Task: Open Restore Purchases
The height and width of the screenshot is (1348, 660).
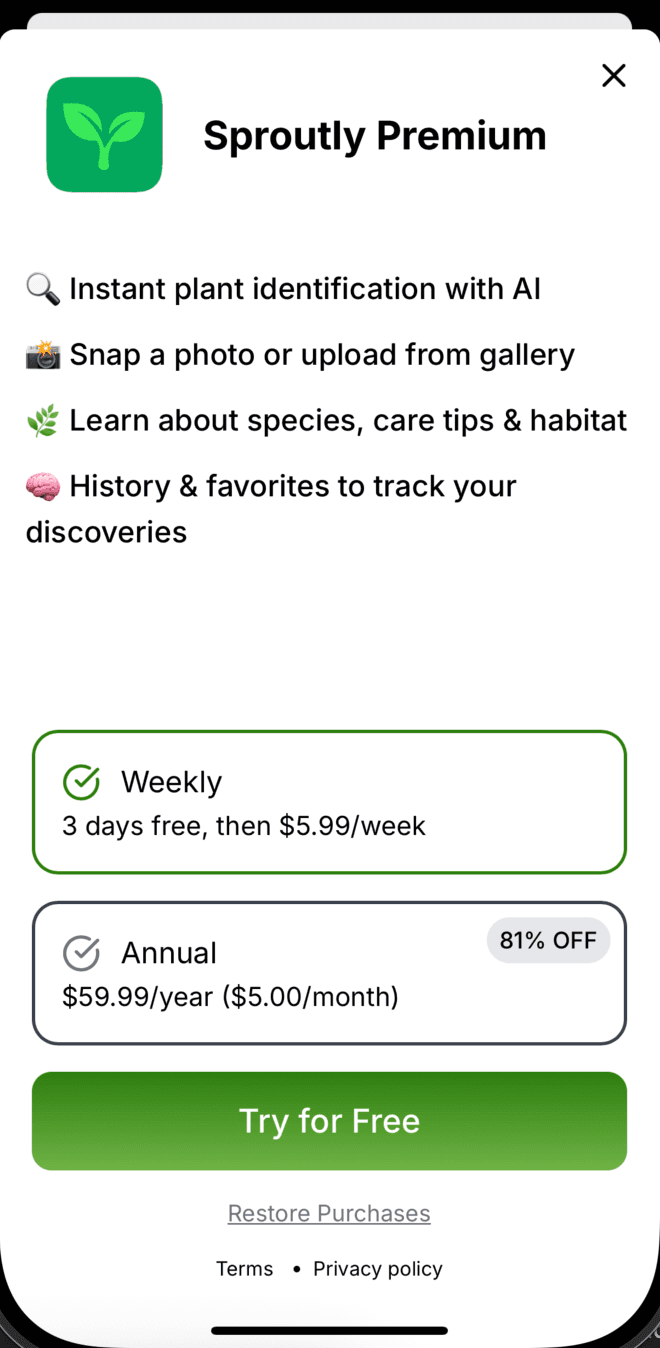Action: 329,1213
